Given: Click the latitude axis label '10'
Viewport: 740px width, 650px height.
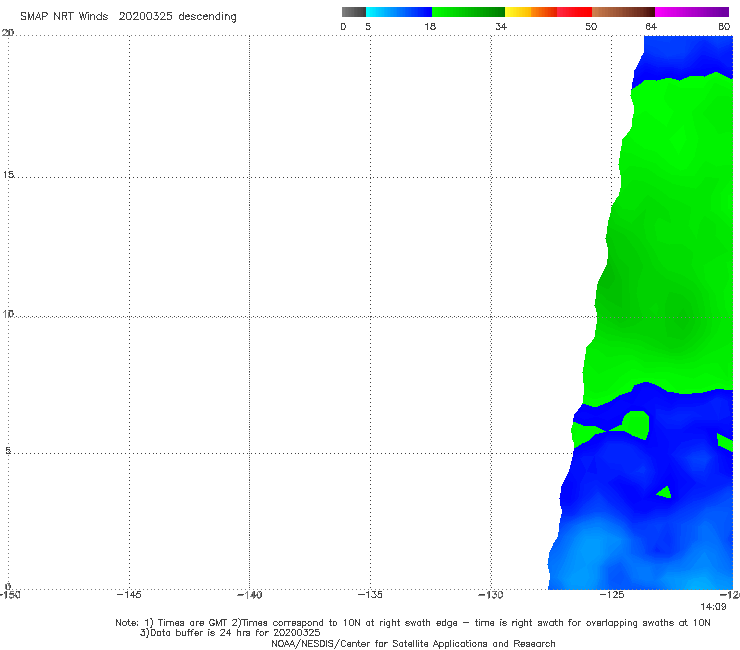Looking at the screenshot, I should [x=8, y=313].
